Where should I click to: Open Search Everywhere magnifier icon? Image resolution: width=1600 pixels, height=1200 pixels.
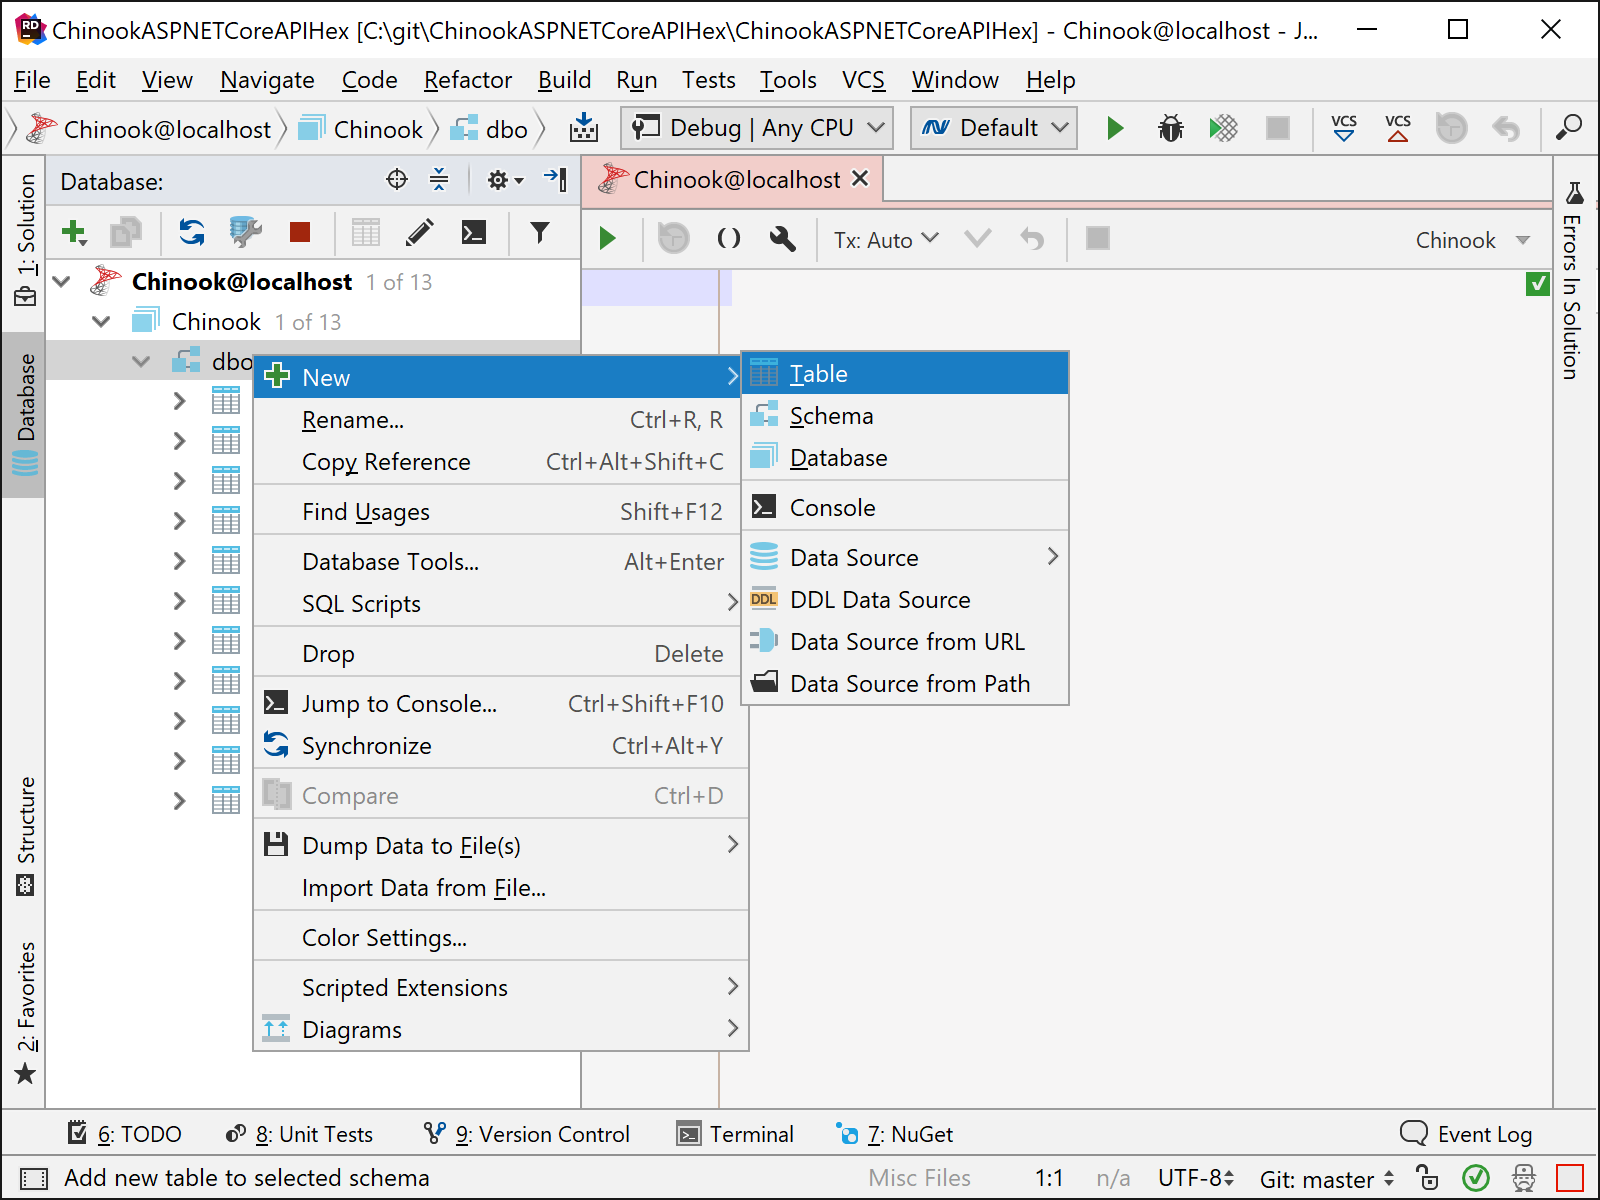(x=1569, y=128)
